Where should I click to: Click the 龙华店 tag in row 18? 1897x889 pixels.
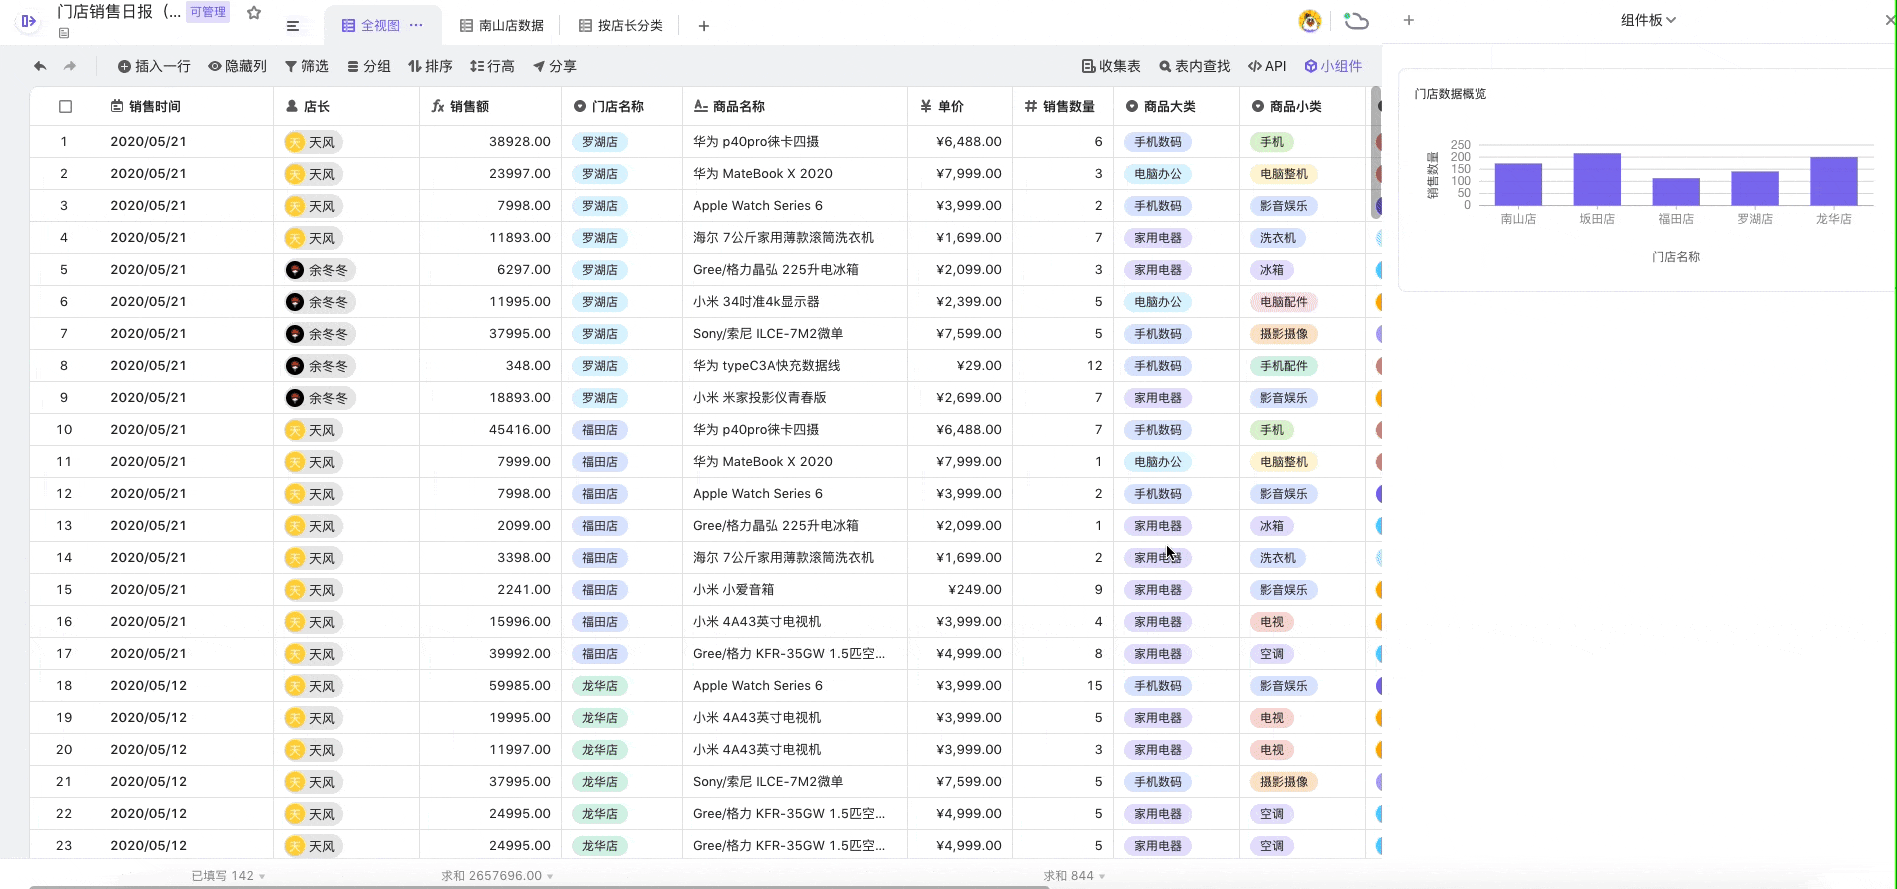click(x=600, y=686)
